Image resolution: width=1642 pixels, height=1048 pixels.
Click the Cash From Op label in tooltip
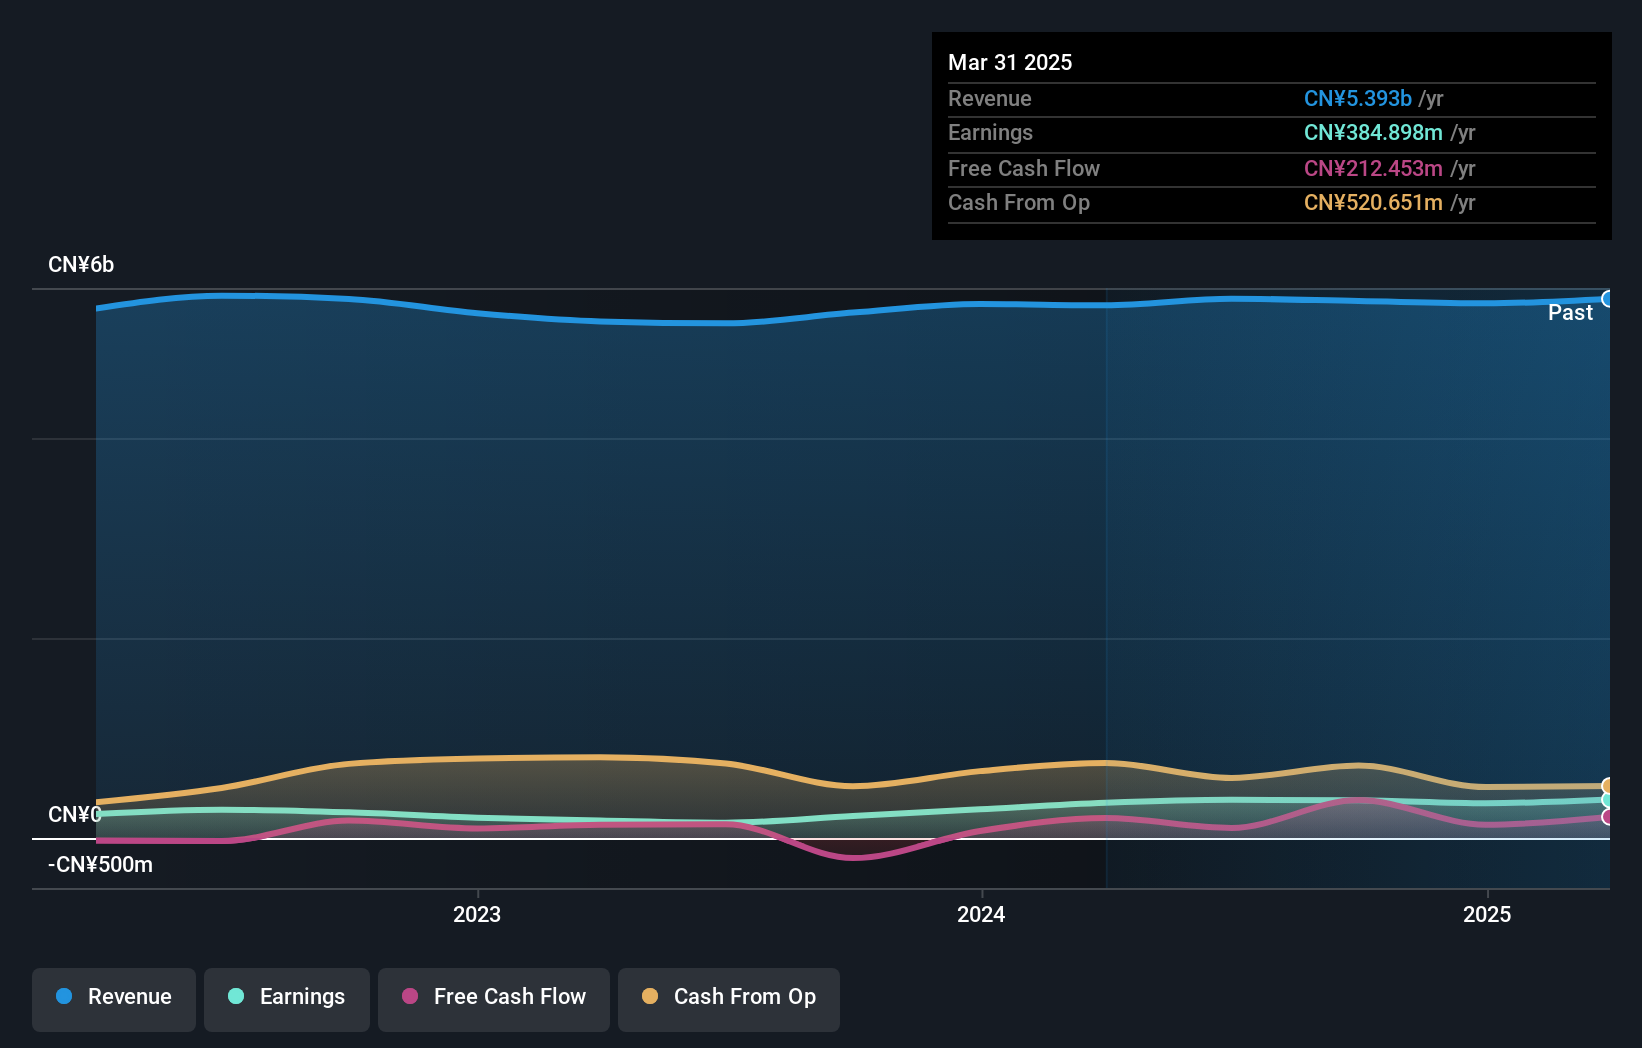[x=1019, y=202]
